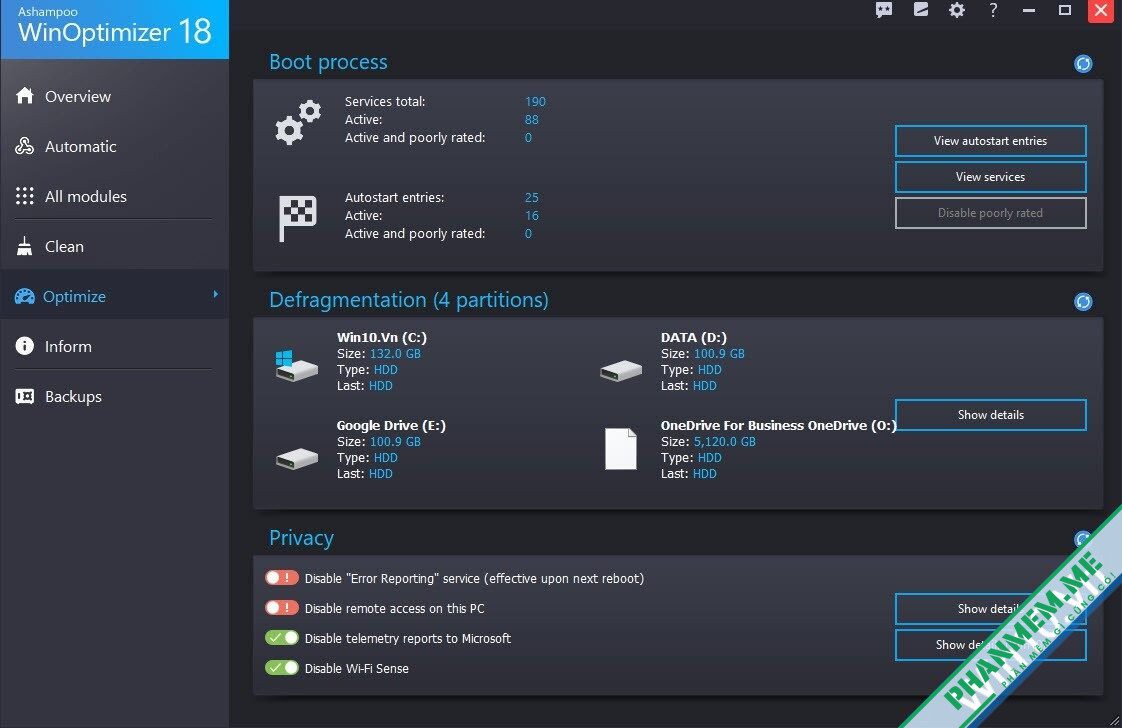Viewport: 1122px width, 728px height.
Task: Click the 5,120.0 GB size value
Action: click(724, 442)
